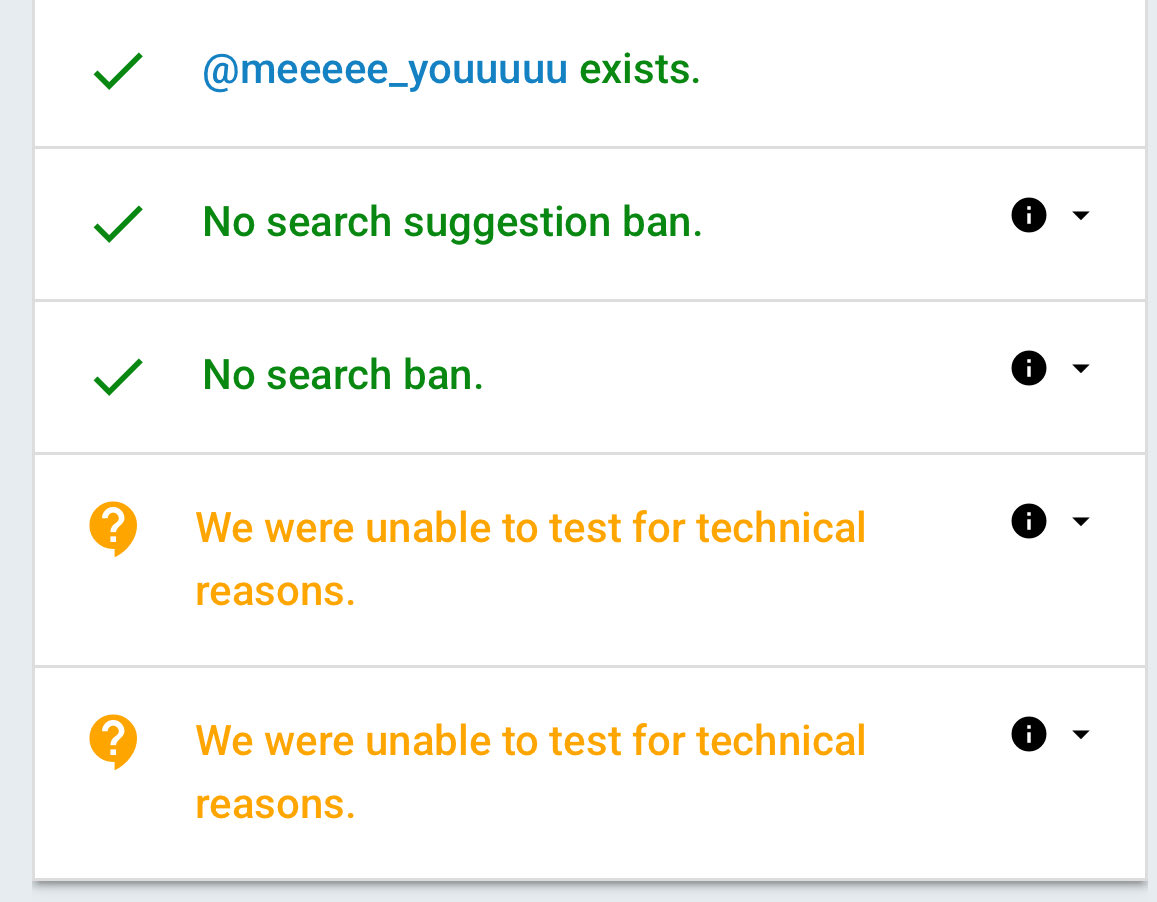Image resolution: width=1157 pixels, height=902 pixels.
Task: Expand the No search ban dropdown arrow
Action: 1080,369
